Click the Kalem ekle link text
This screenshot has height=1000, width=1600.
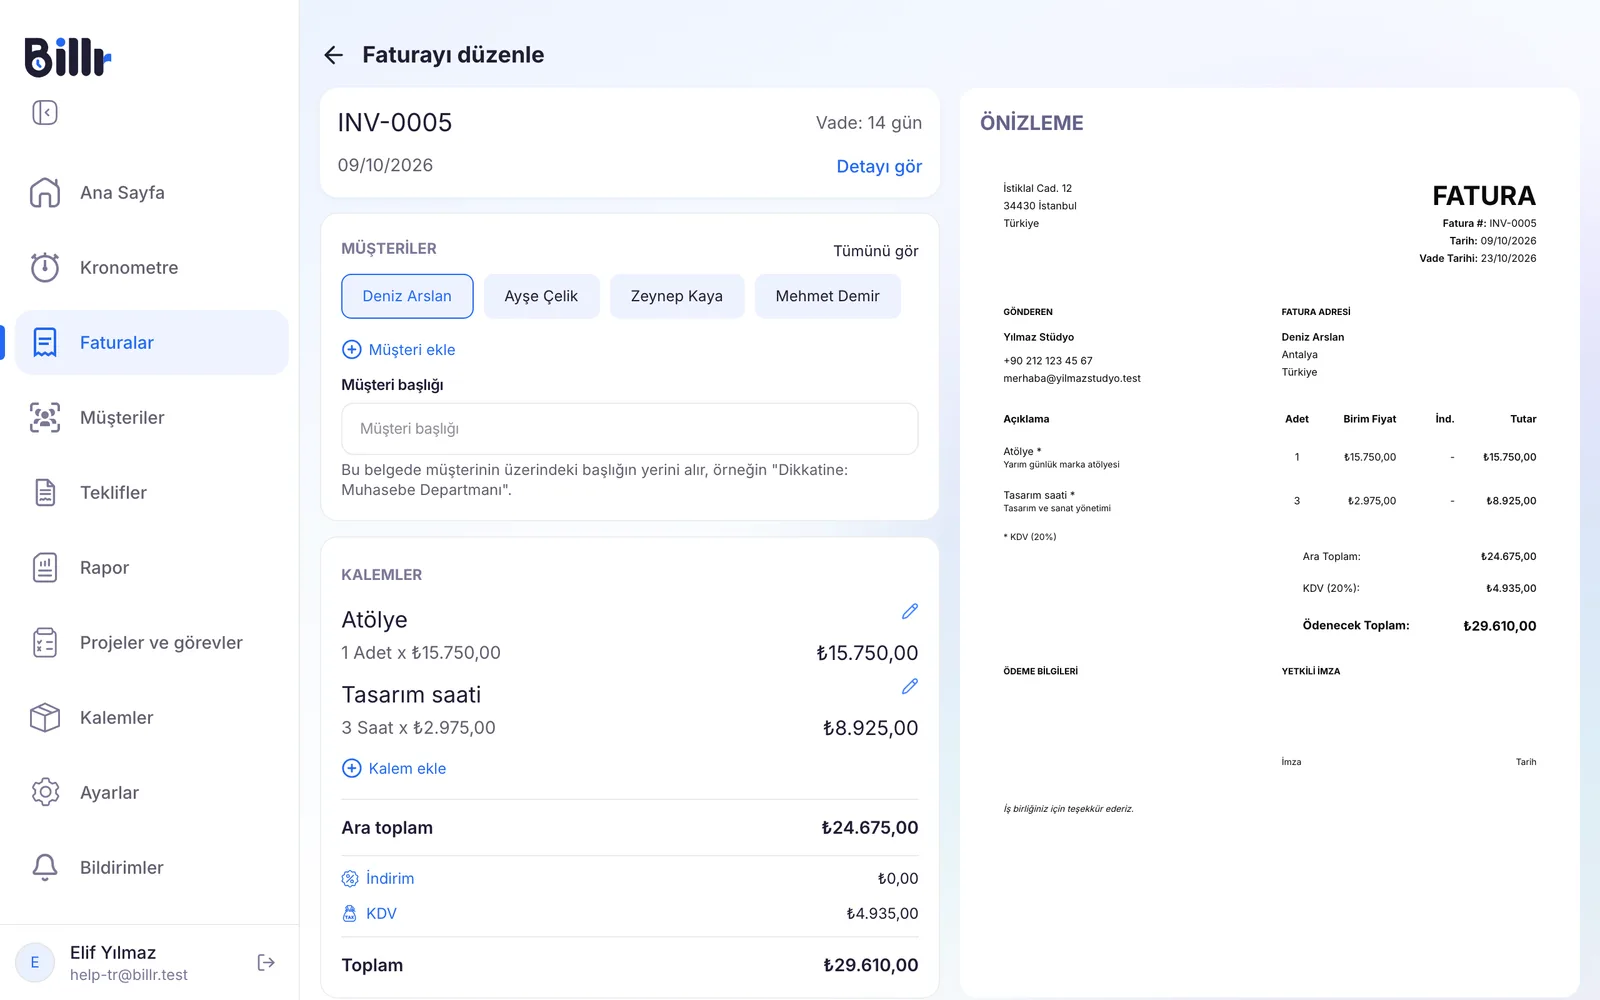(407, 768)
